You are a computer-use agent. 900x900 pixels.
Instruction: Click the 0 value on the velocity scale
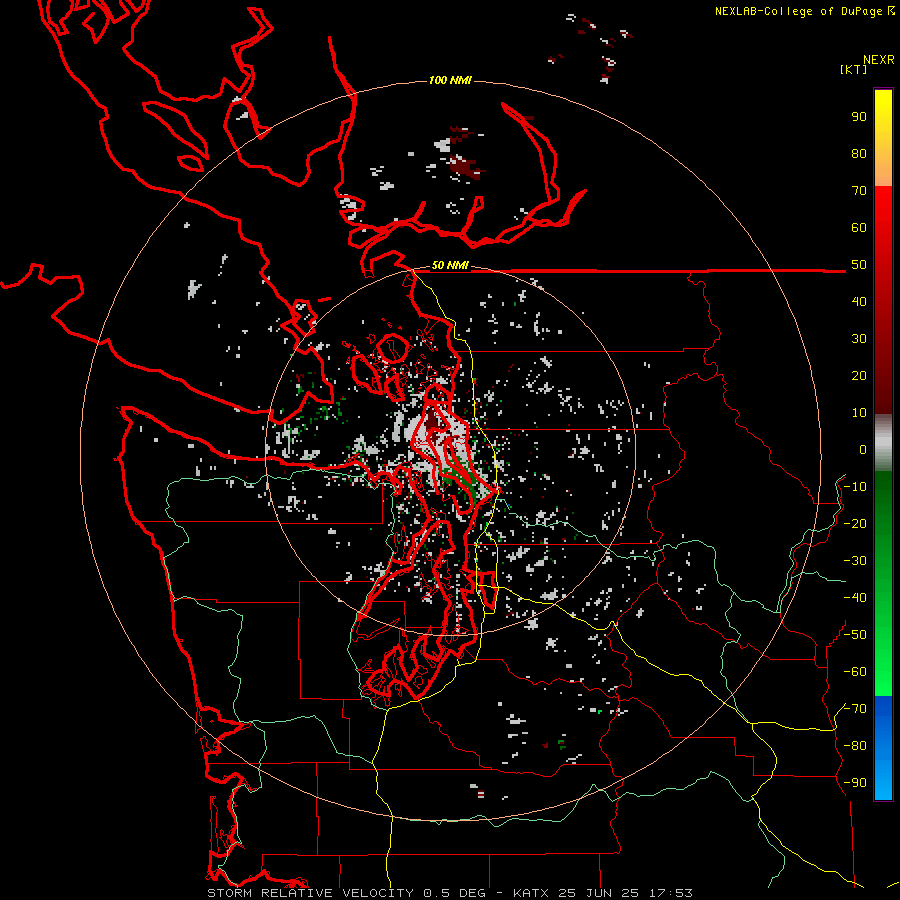tap(863, 449)
